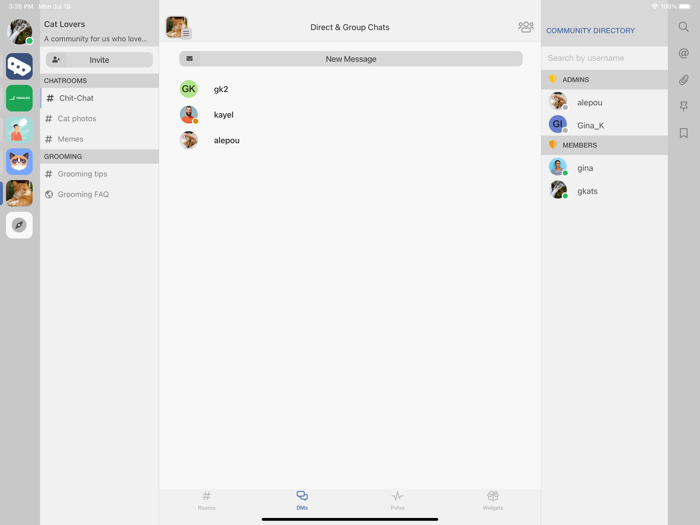Tap the Wi-Fi icon in status bar

[654, 6]
